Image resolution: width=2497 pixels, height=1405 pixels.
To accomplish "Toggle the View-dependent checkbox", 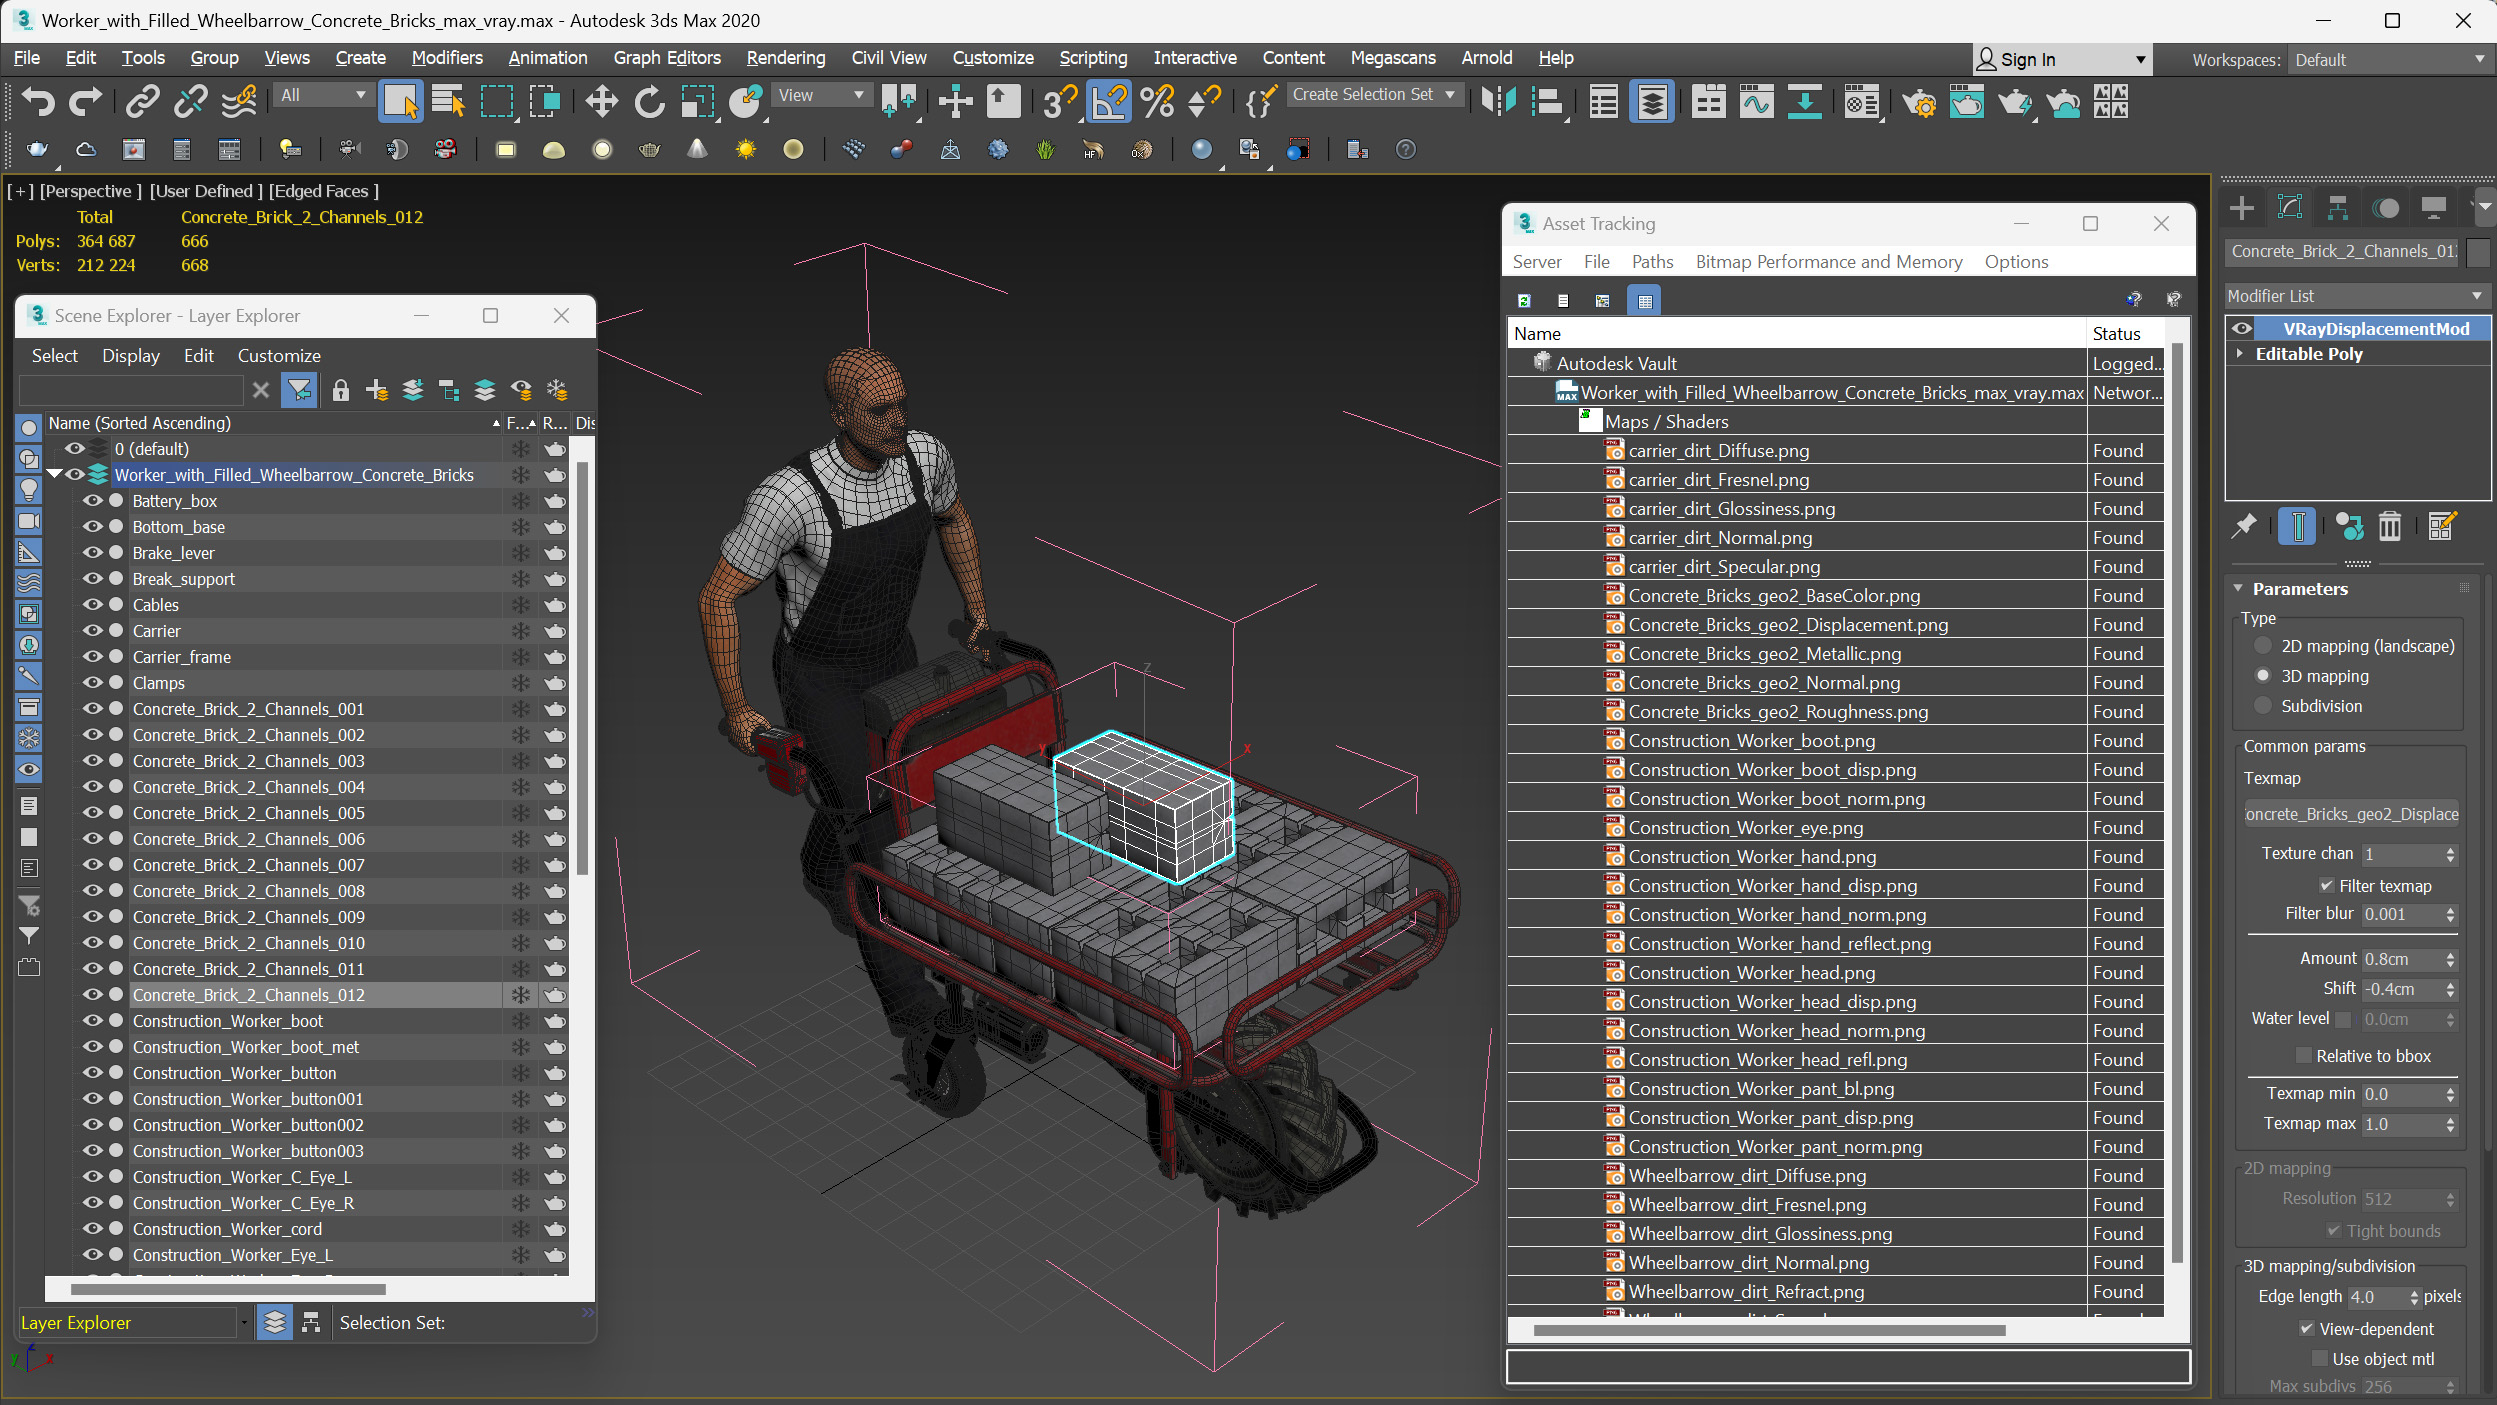I will 2306,1329.
